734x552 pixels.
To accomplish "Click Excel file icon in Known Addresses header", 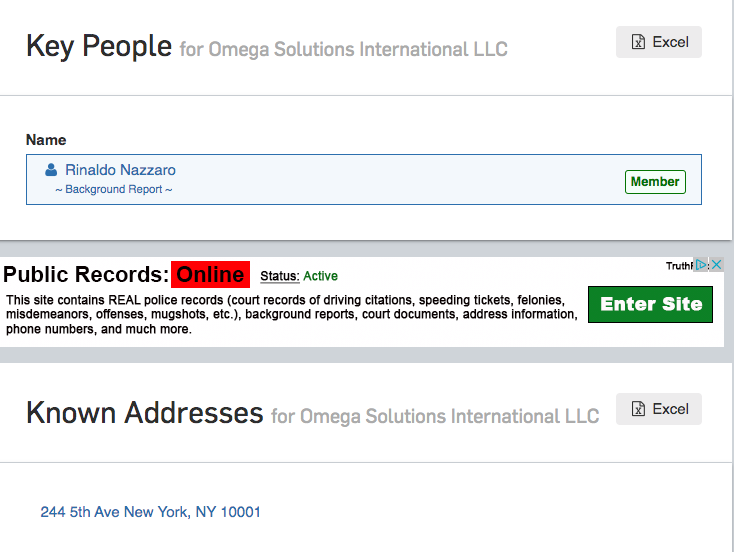I will point(638,409).
